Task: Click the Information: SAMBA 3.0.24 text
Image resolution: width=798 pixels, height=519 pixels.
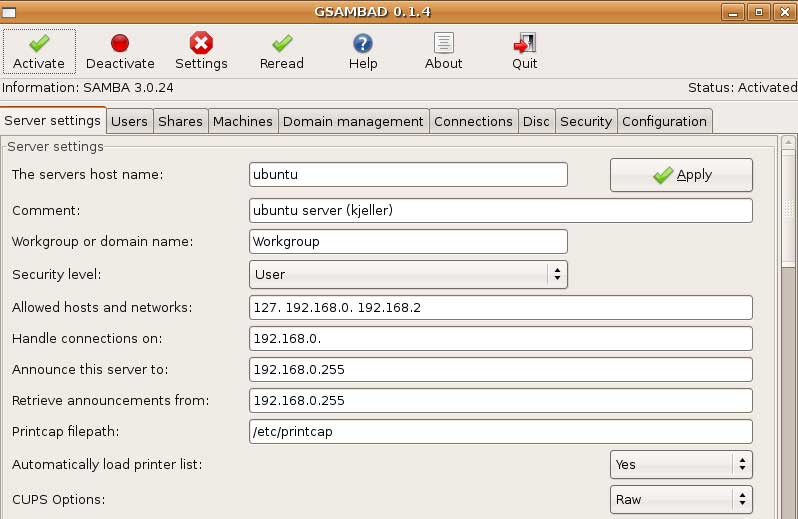Action: (x=88, y=88)
